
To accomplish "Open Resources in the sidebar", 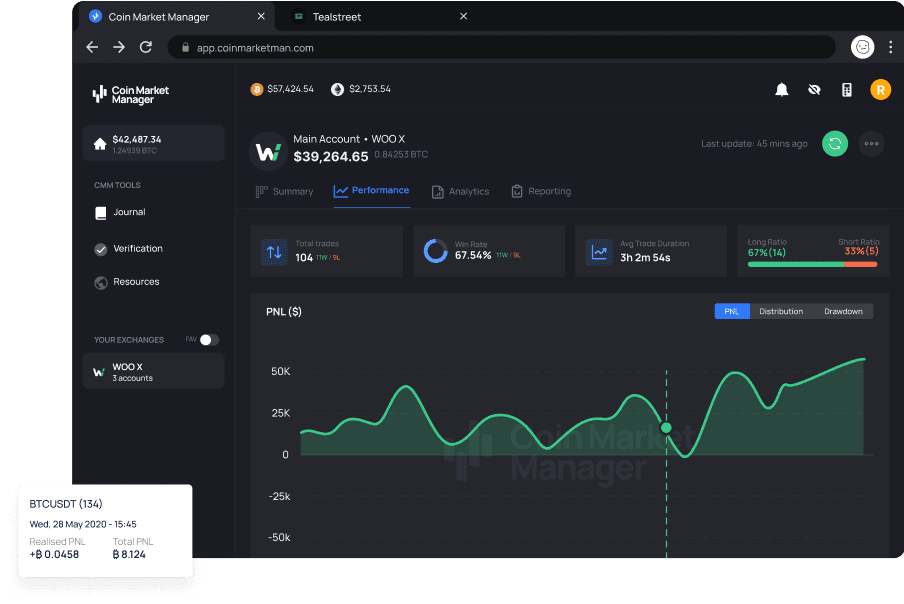I will click(x=127, y=282).
